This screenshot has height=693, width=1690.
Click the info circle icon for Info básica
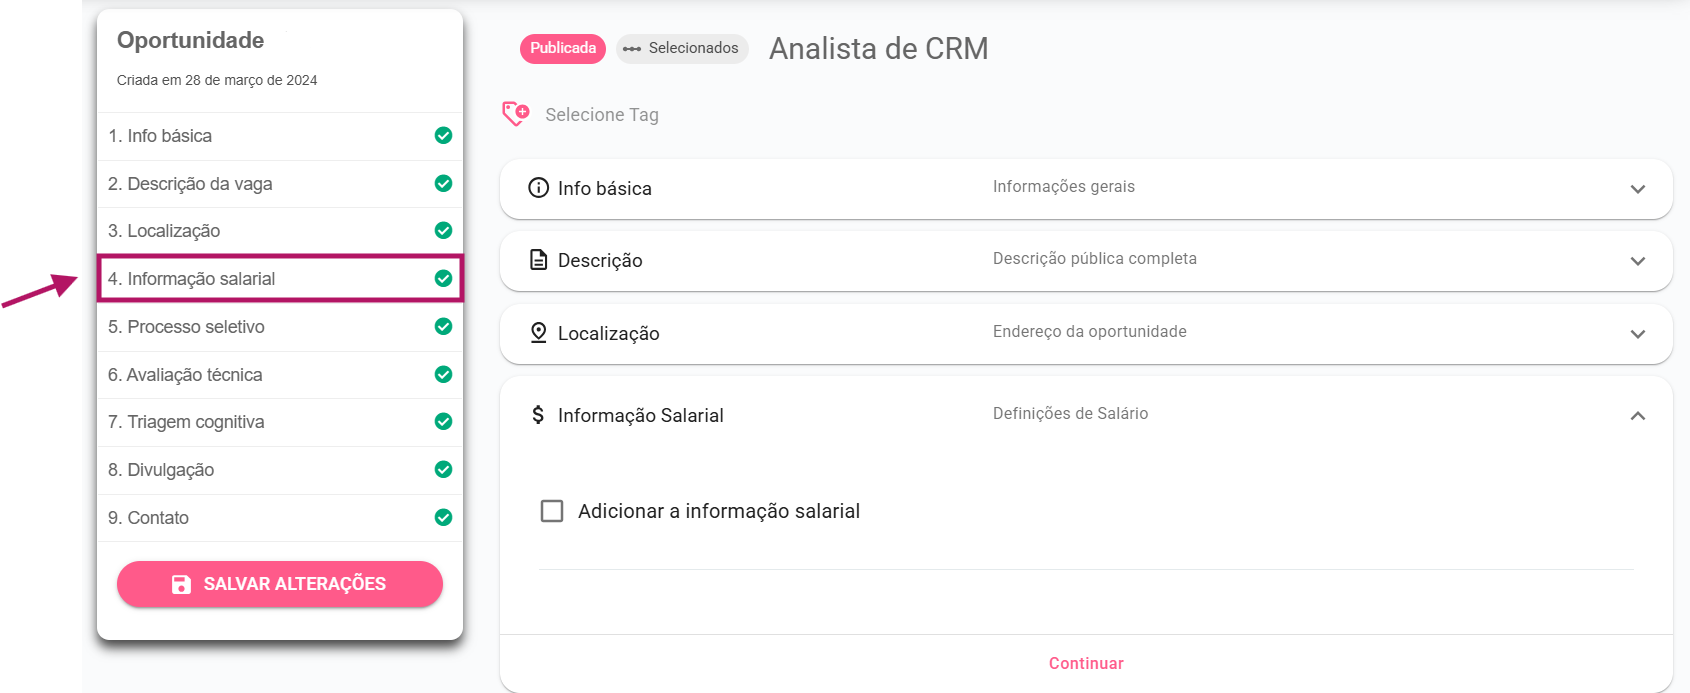point(539,188)
